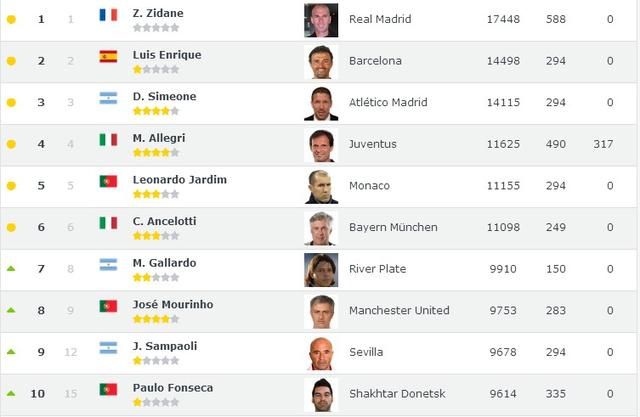
Task: Click Real Madrid's points total 17448
Action: 503,19
